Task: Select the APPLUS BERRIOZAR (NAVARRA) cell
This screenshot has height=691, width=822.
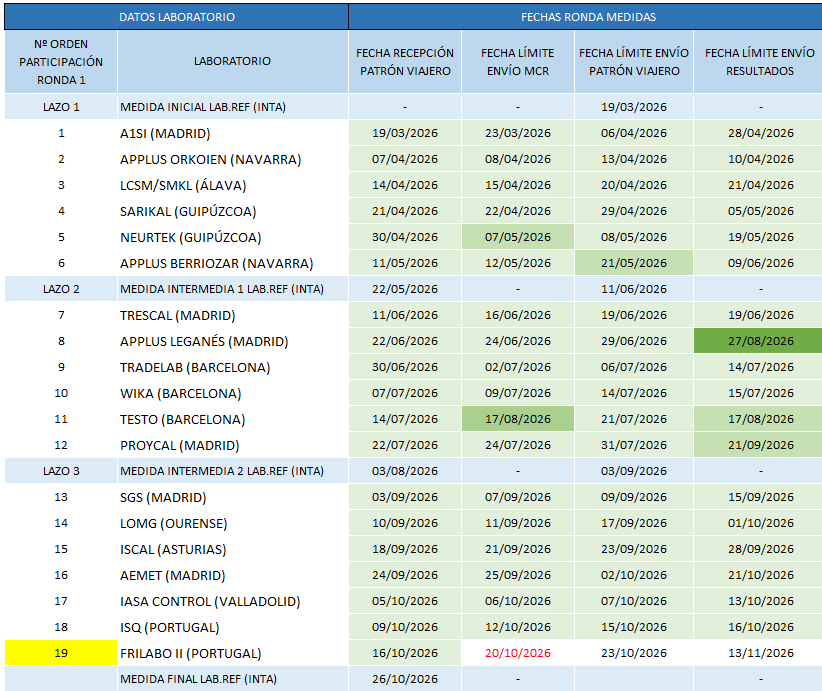Action: click(233, 263)
